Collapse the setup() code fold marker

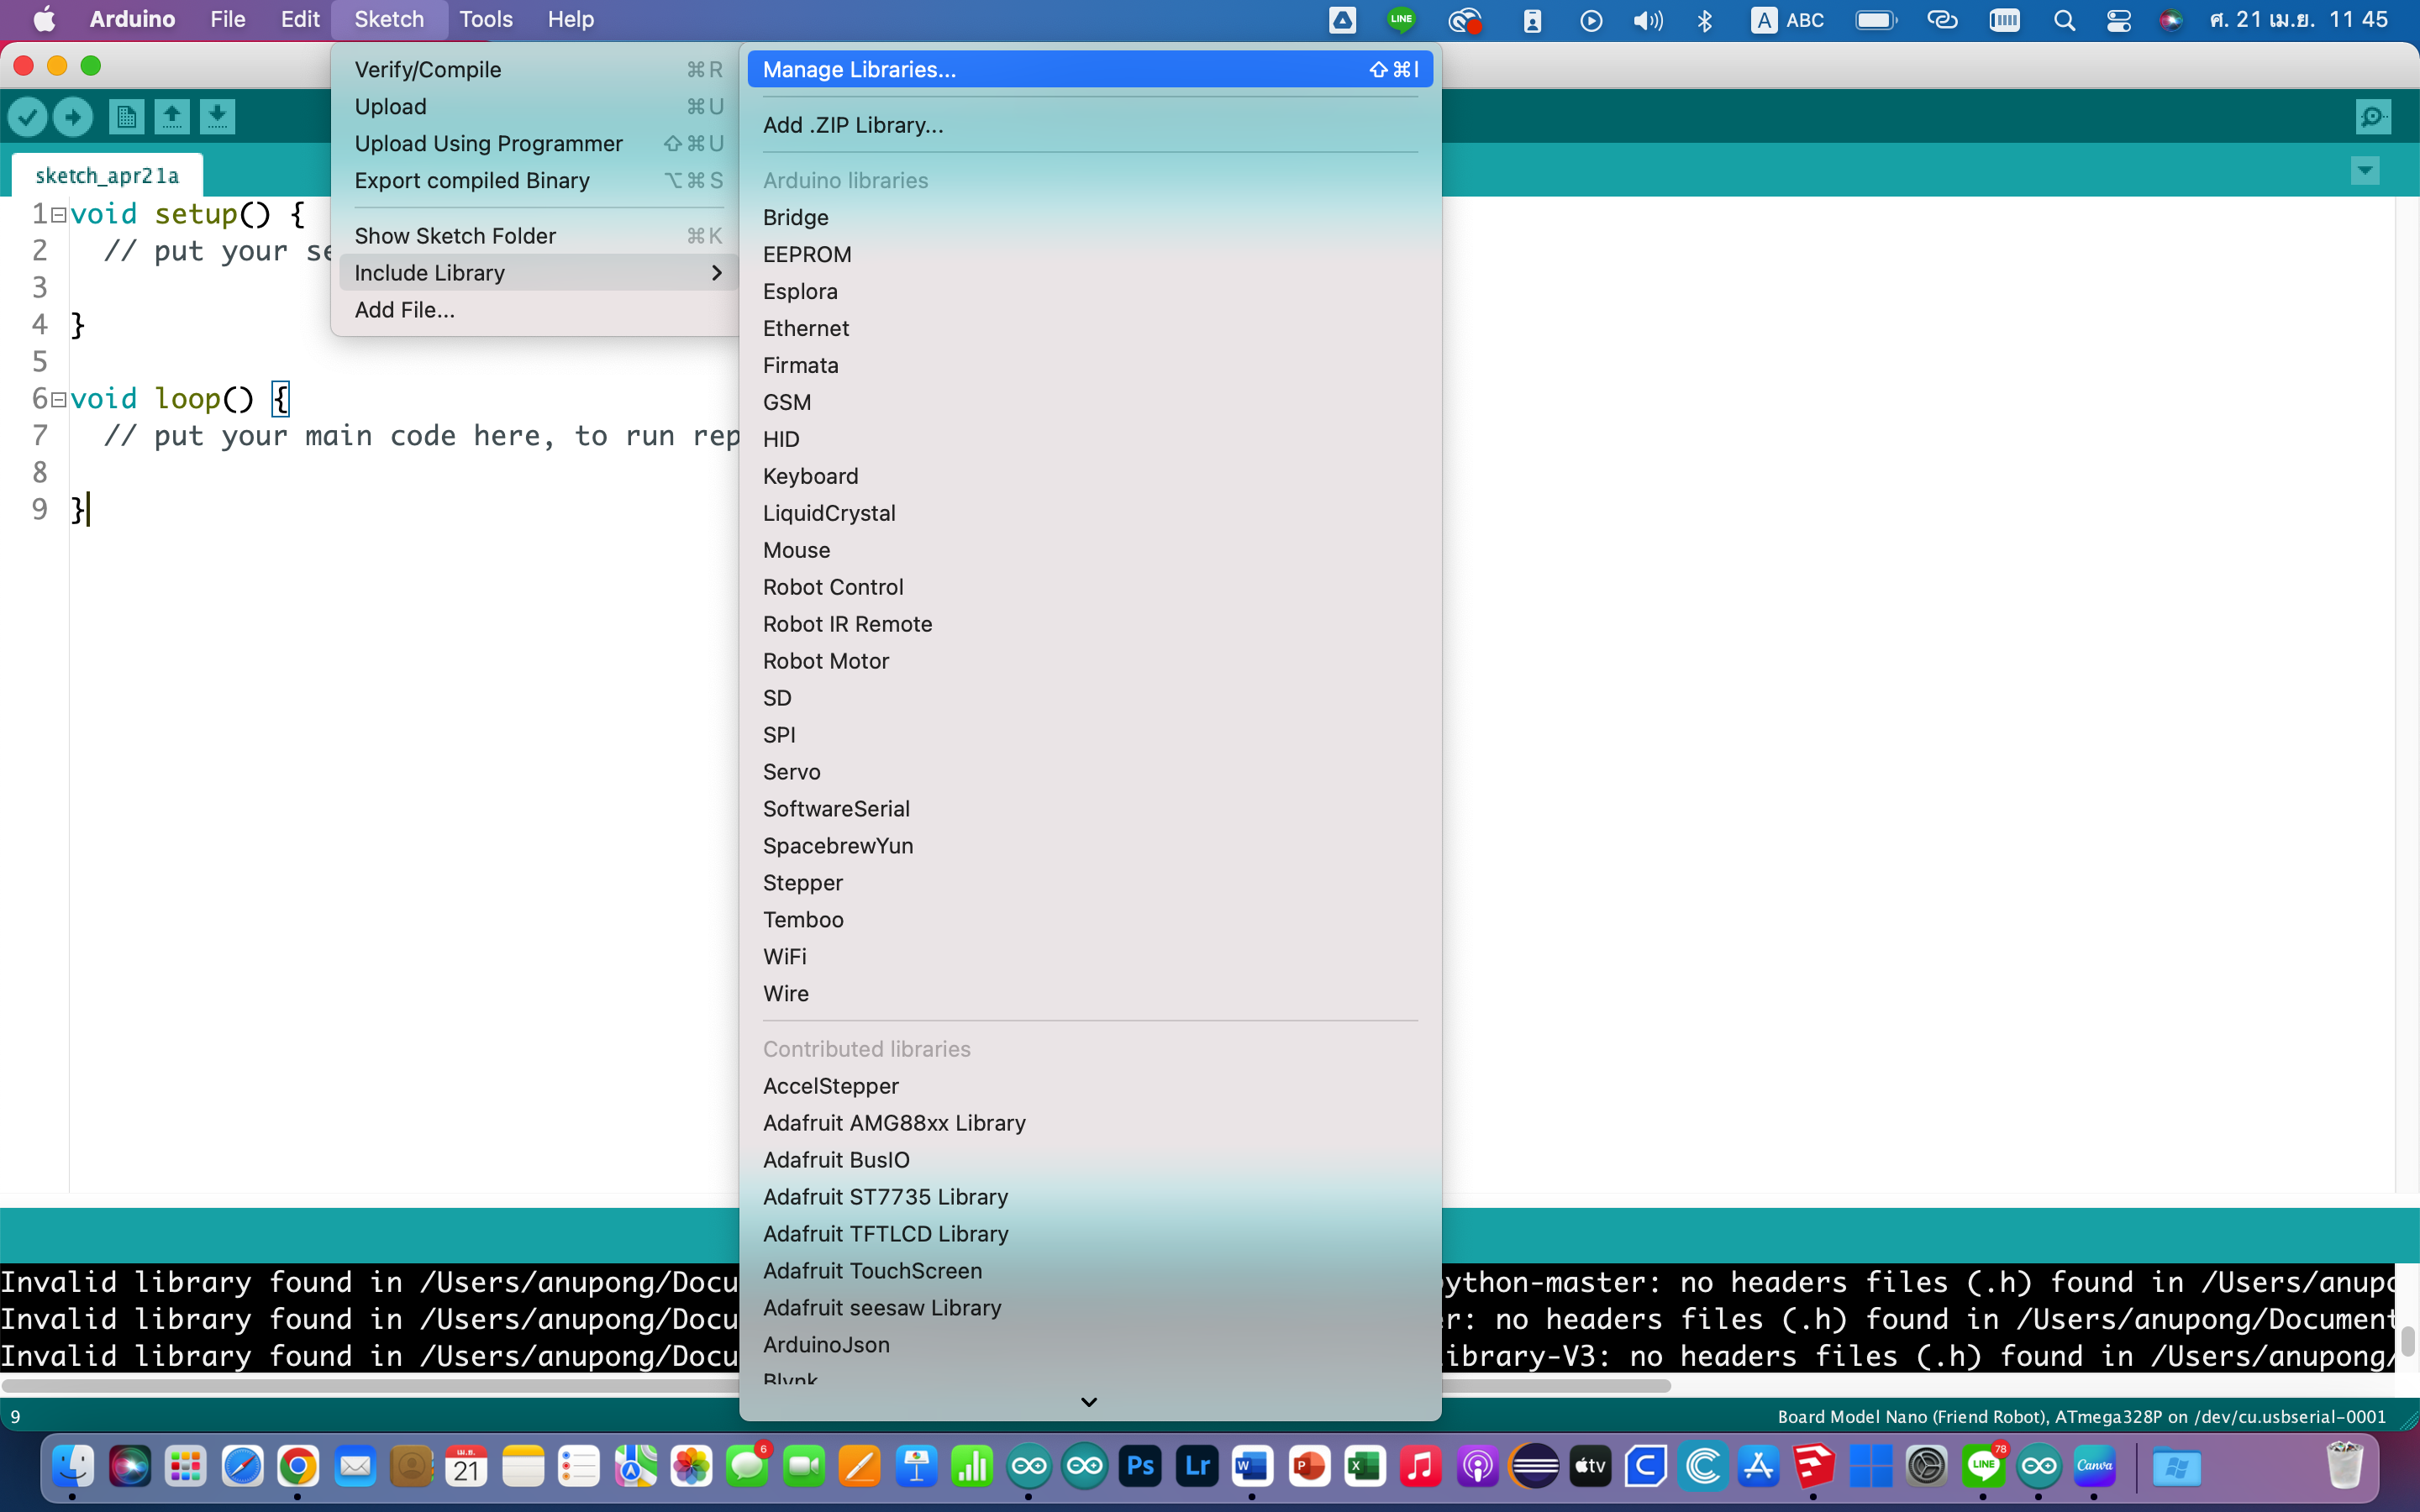(x=59, y=215)
